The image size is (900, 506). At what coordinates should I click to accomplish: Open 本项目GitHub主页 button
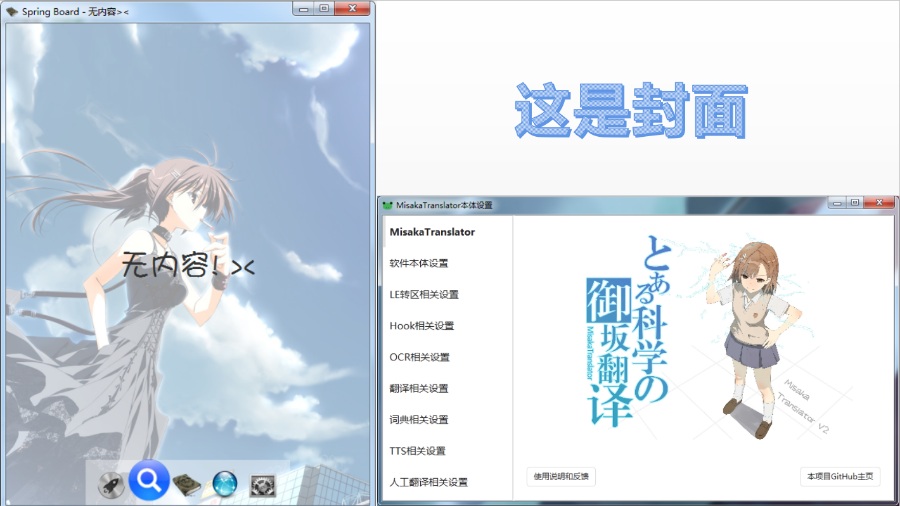pos(840,476)
